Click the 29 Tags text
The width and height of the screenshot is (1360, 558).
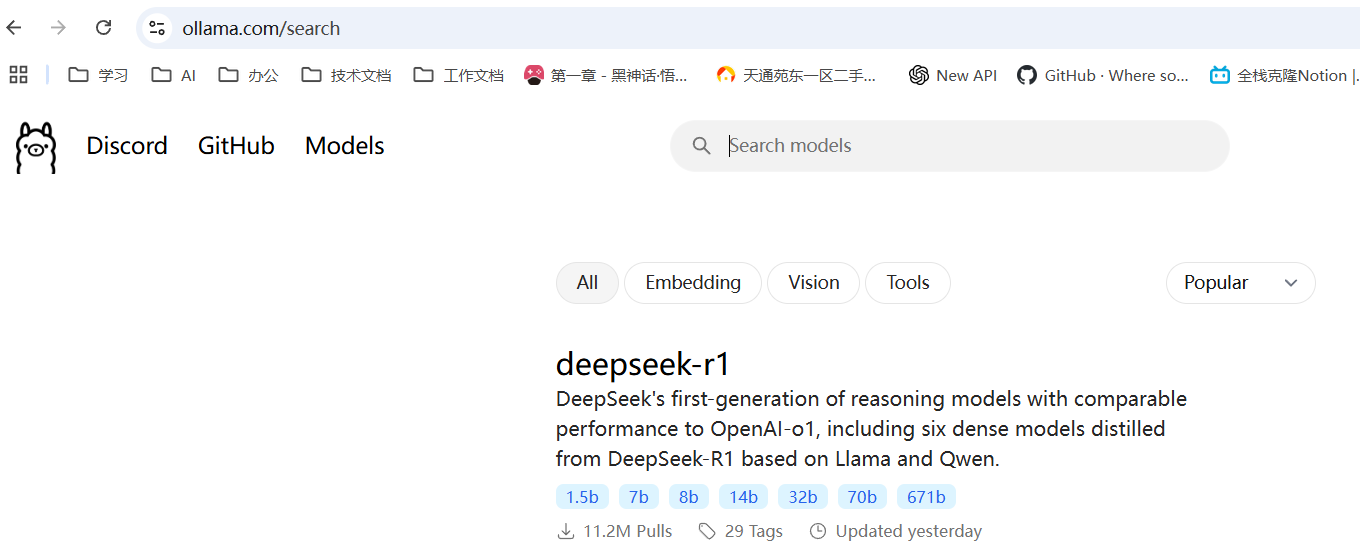point(754,532)
